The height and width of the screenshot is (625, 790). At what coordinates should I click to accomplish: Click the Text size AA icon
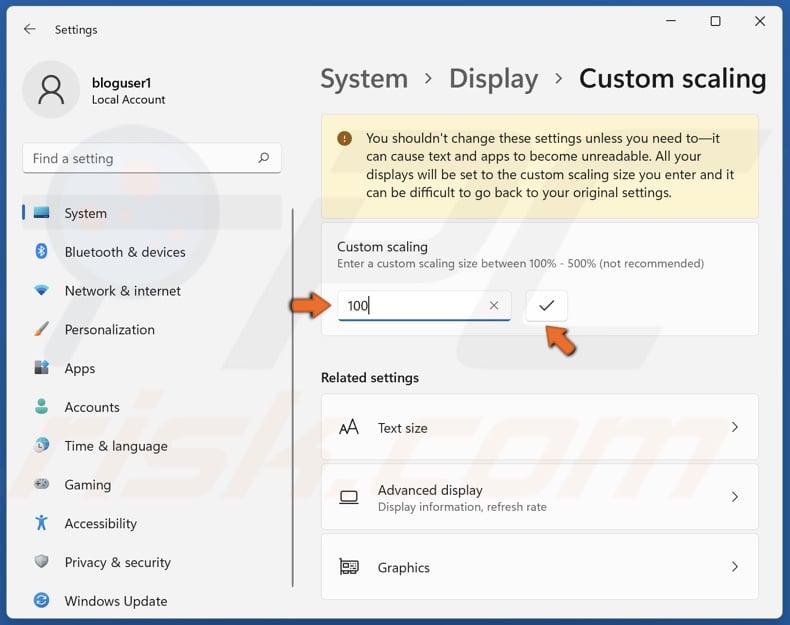(x=349, y=428)
